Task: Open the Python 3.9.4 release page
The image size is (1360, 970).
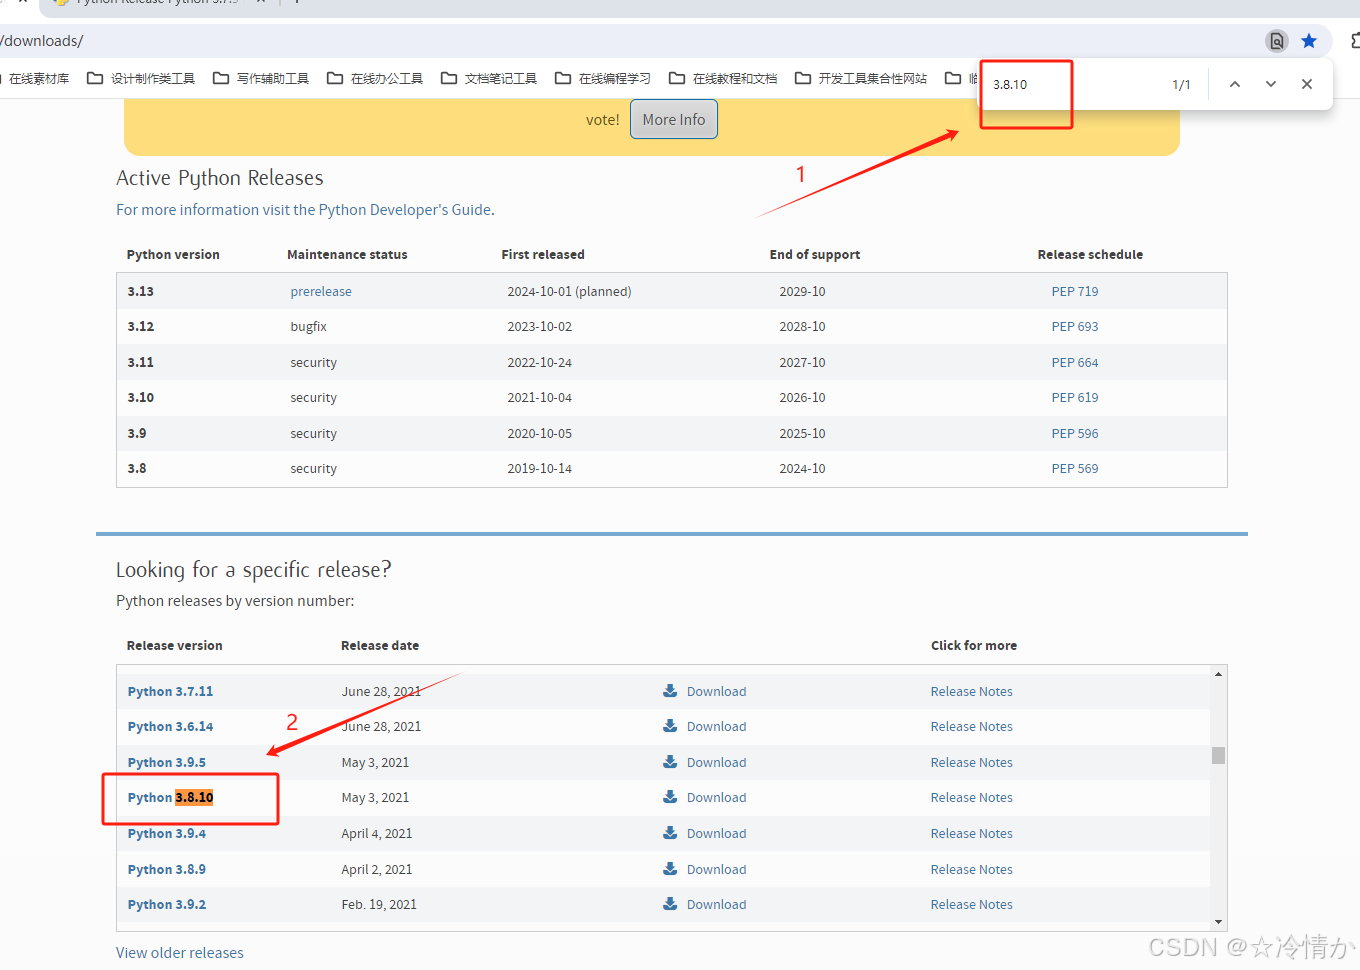Action: [x=166, y=834]
